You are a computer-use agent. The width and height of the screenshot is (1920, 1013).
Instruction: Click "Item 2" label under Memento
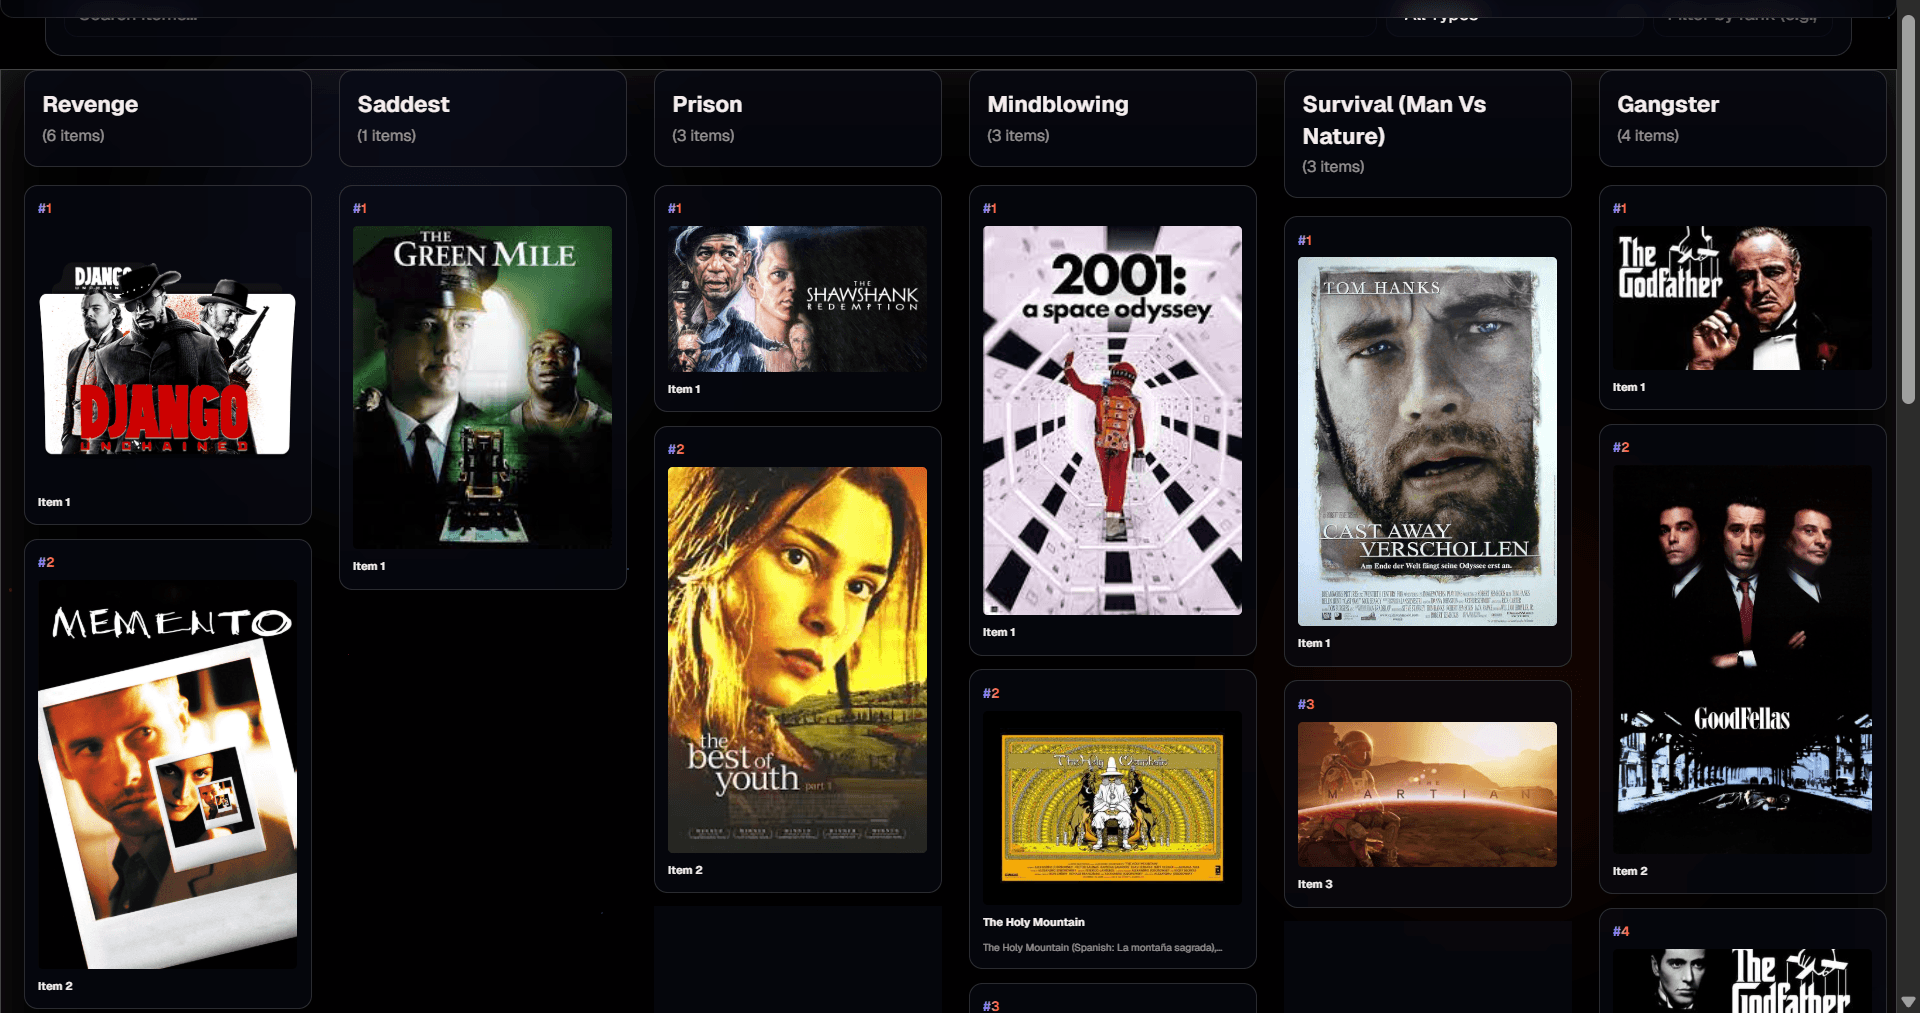click(55, 986)
